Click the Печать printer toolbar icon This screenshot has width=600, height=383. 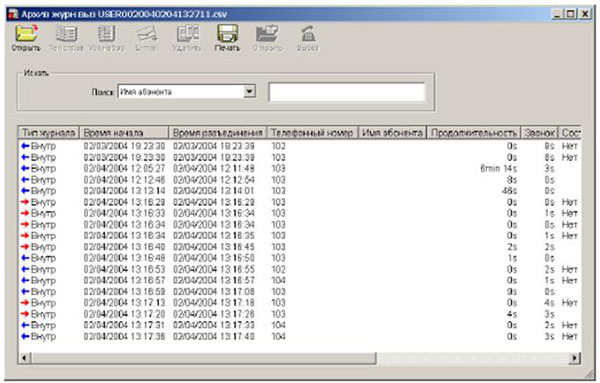(227, 34)
